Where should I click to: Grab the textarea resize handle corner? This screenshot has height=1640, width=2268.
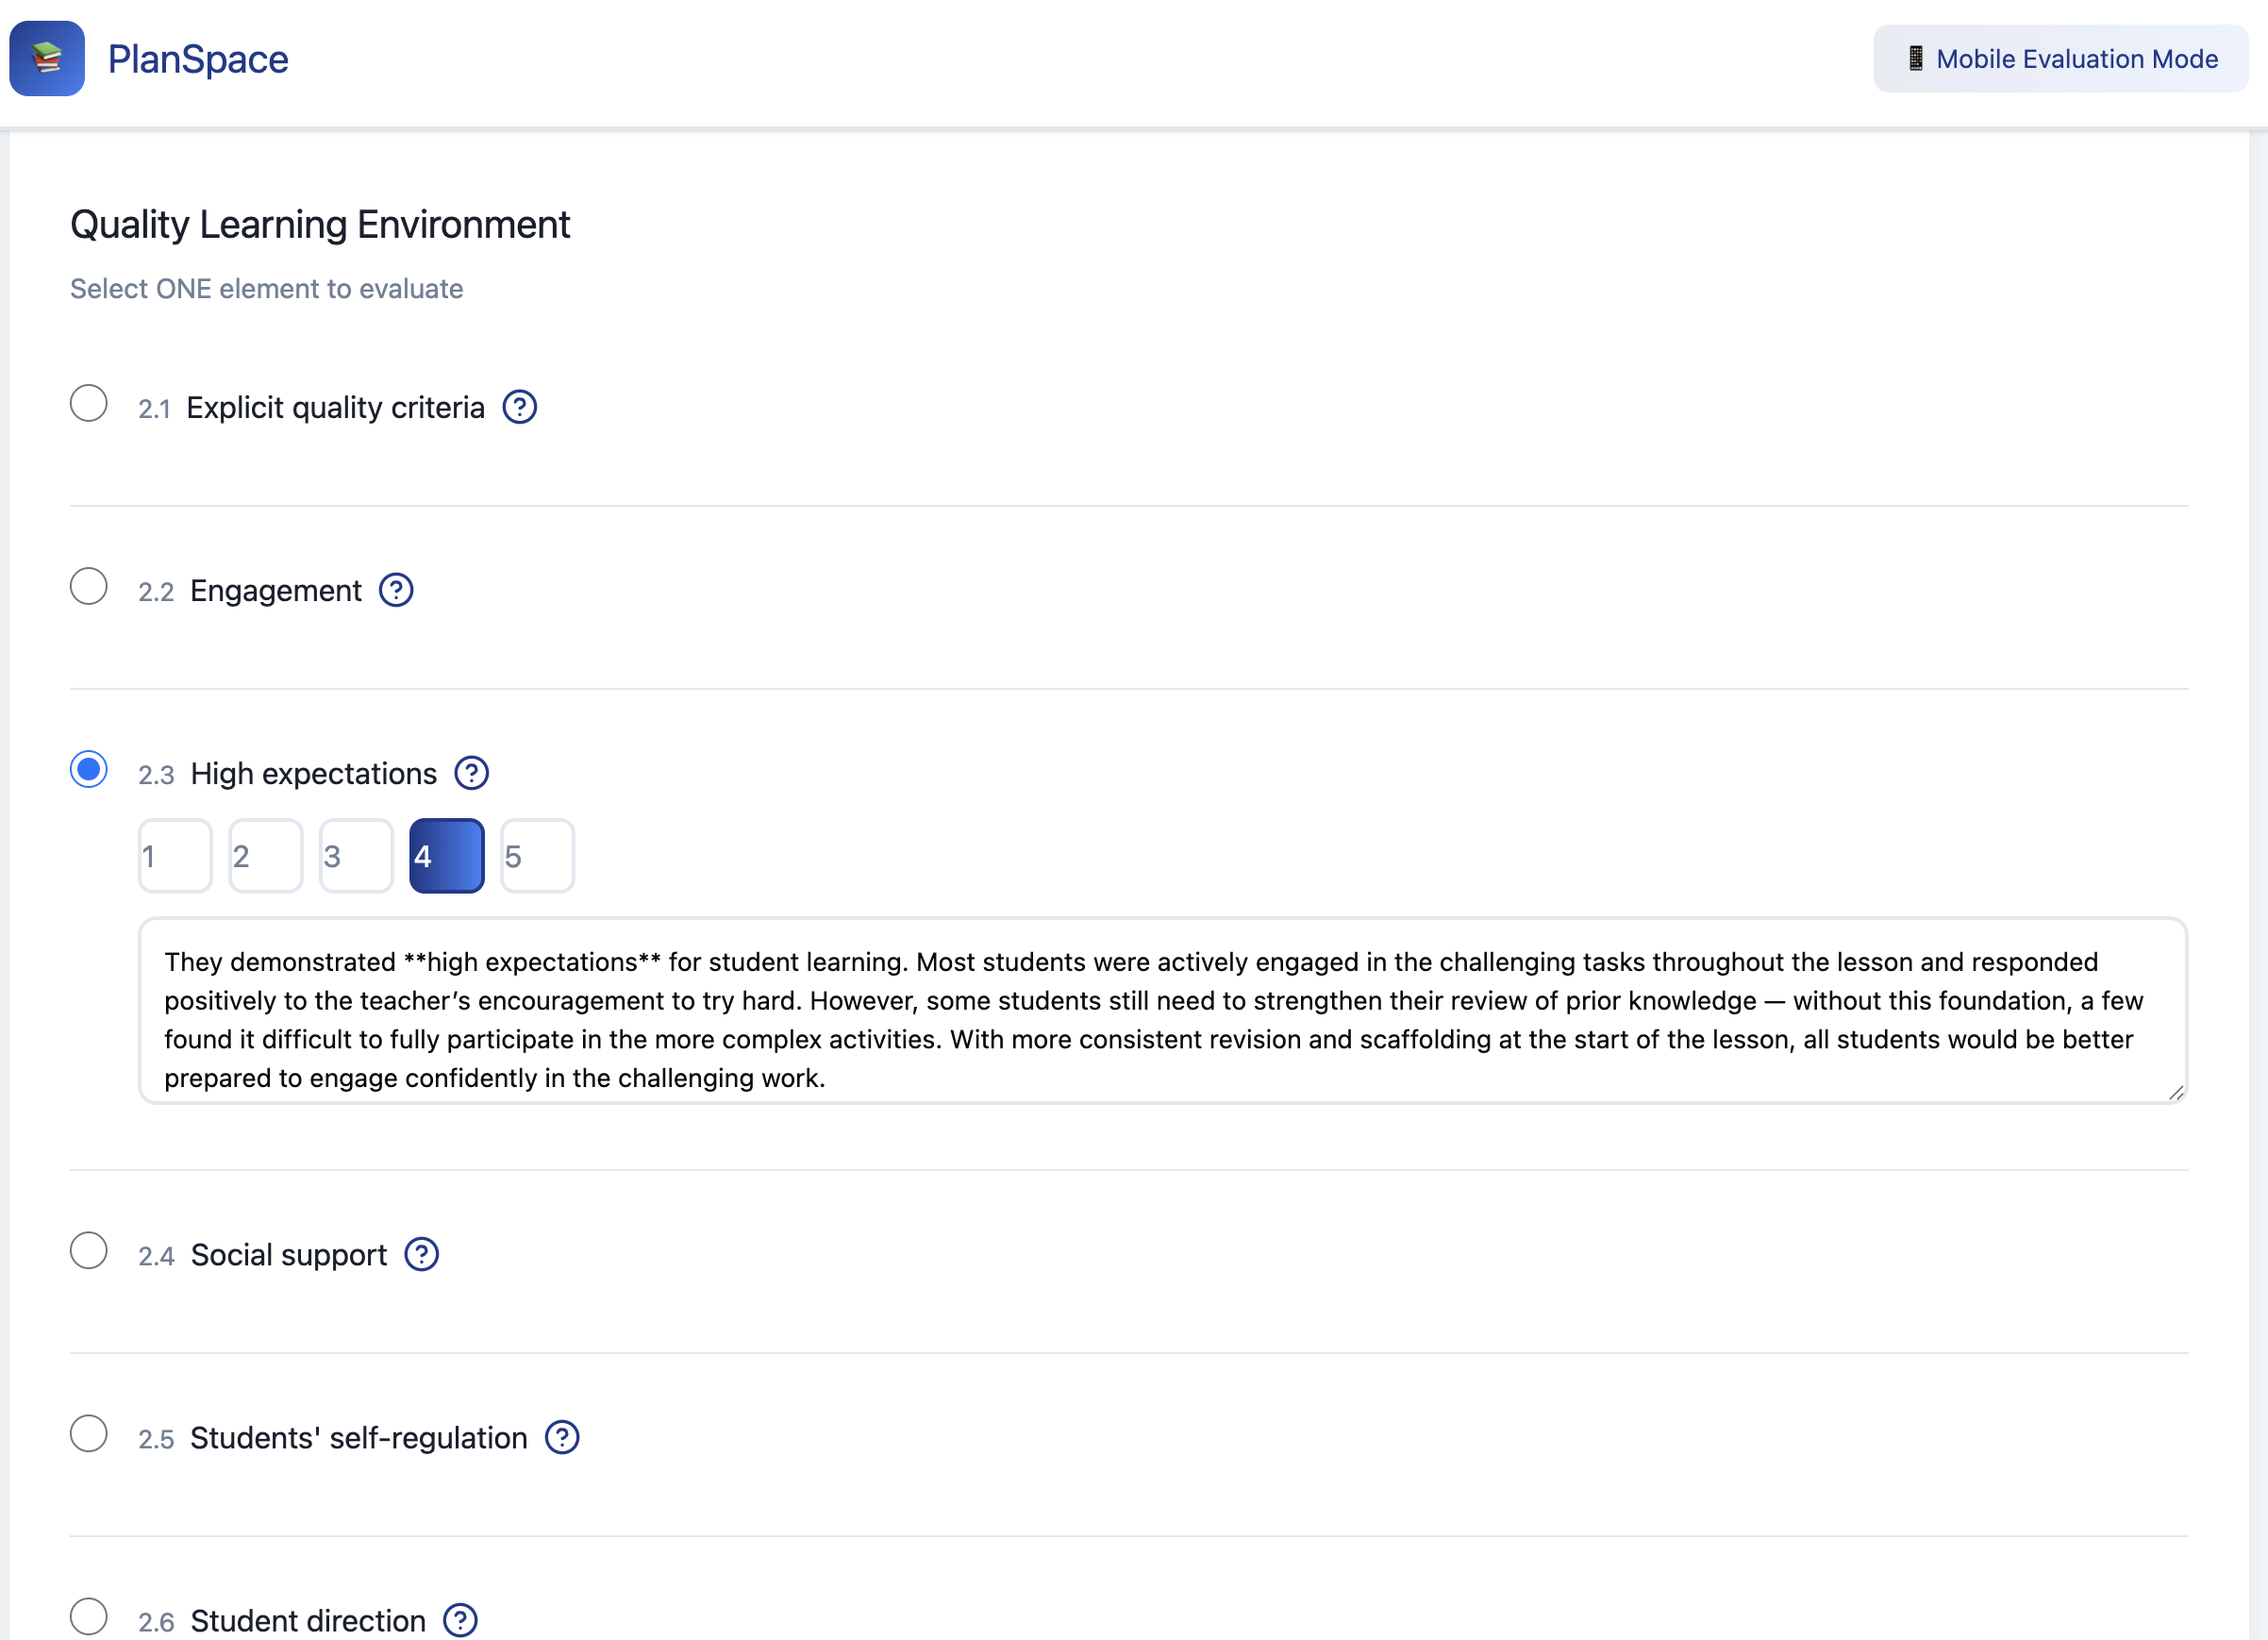pyautogui.click(x=2176, y=1092)
